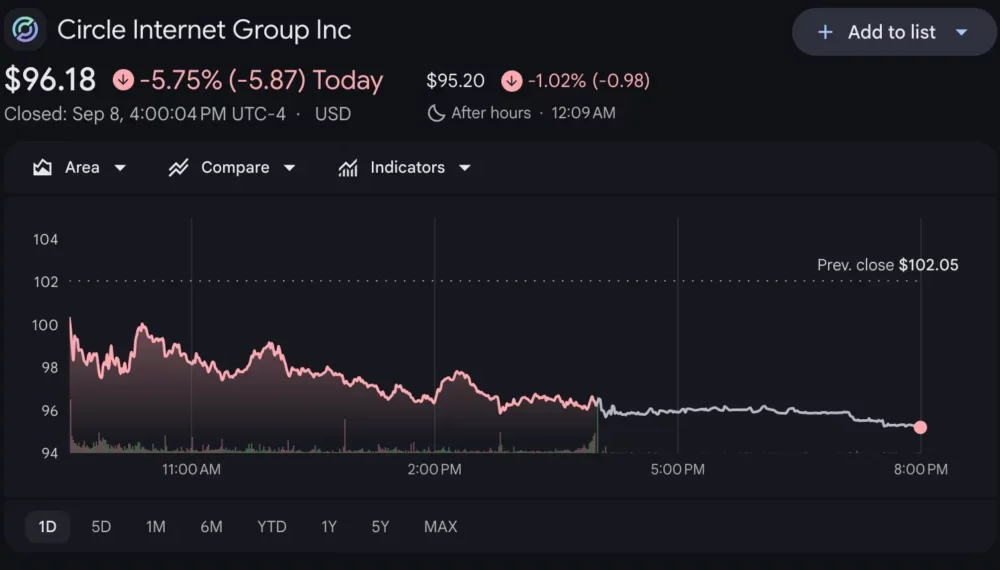Select the 1D time range tab

pyautogui.click(x=47, y=527)
